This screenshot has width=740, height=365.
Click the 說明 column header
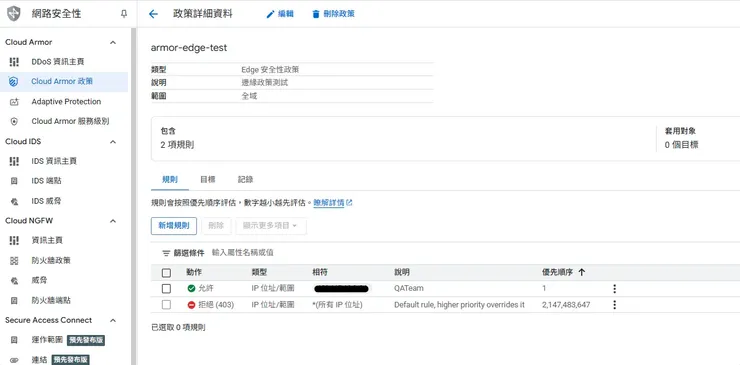(x=402, y=272)
